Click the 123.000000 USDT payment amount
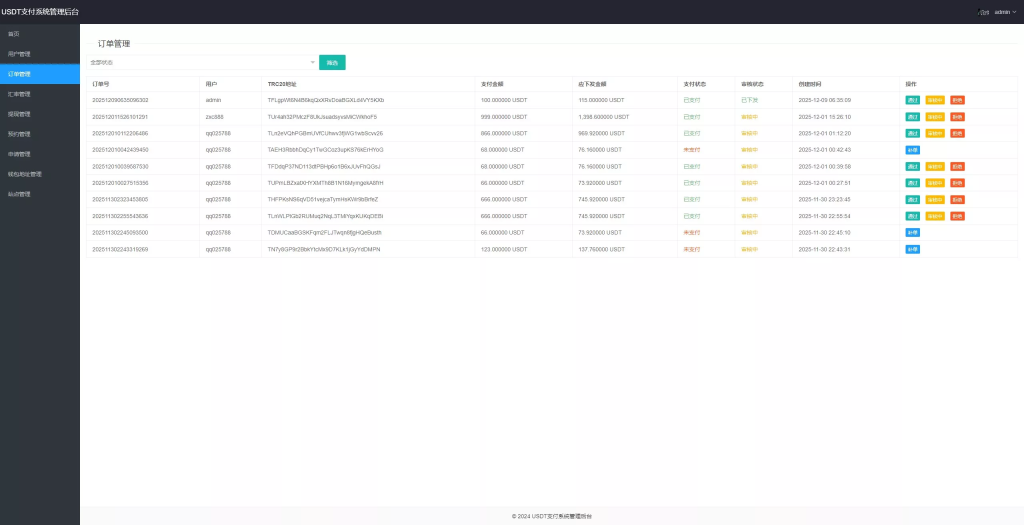Image resolution: width=1024 pixels, height=525 pixels. click(x=504, y=249)
